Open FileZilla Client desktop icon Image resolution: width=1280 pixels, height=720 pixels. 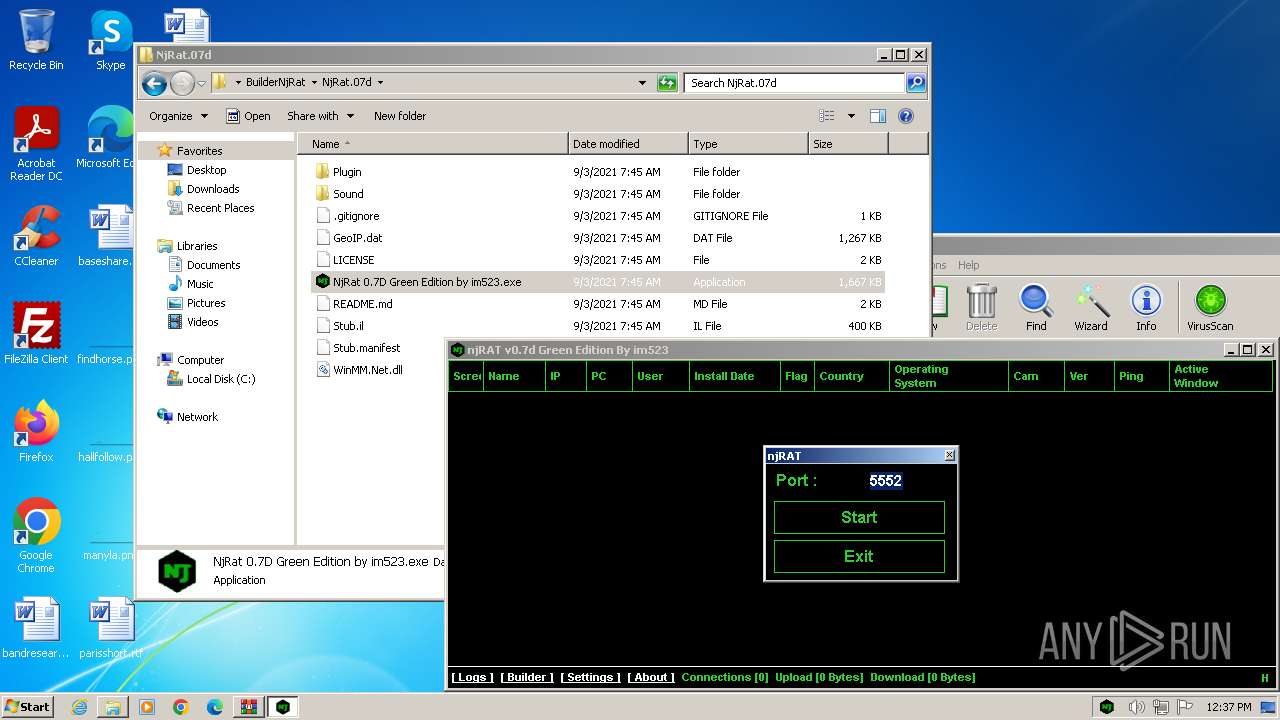tap(36, 333)
